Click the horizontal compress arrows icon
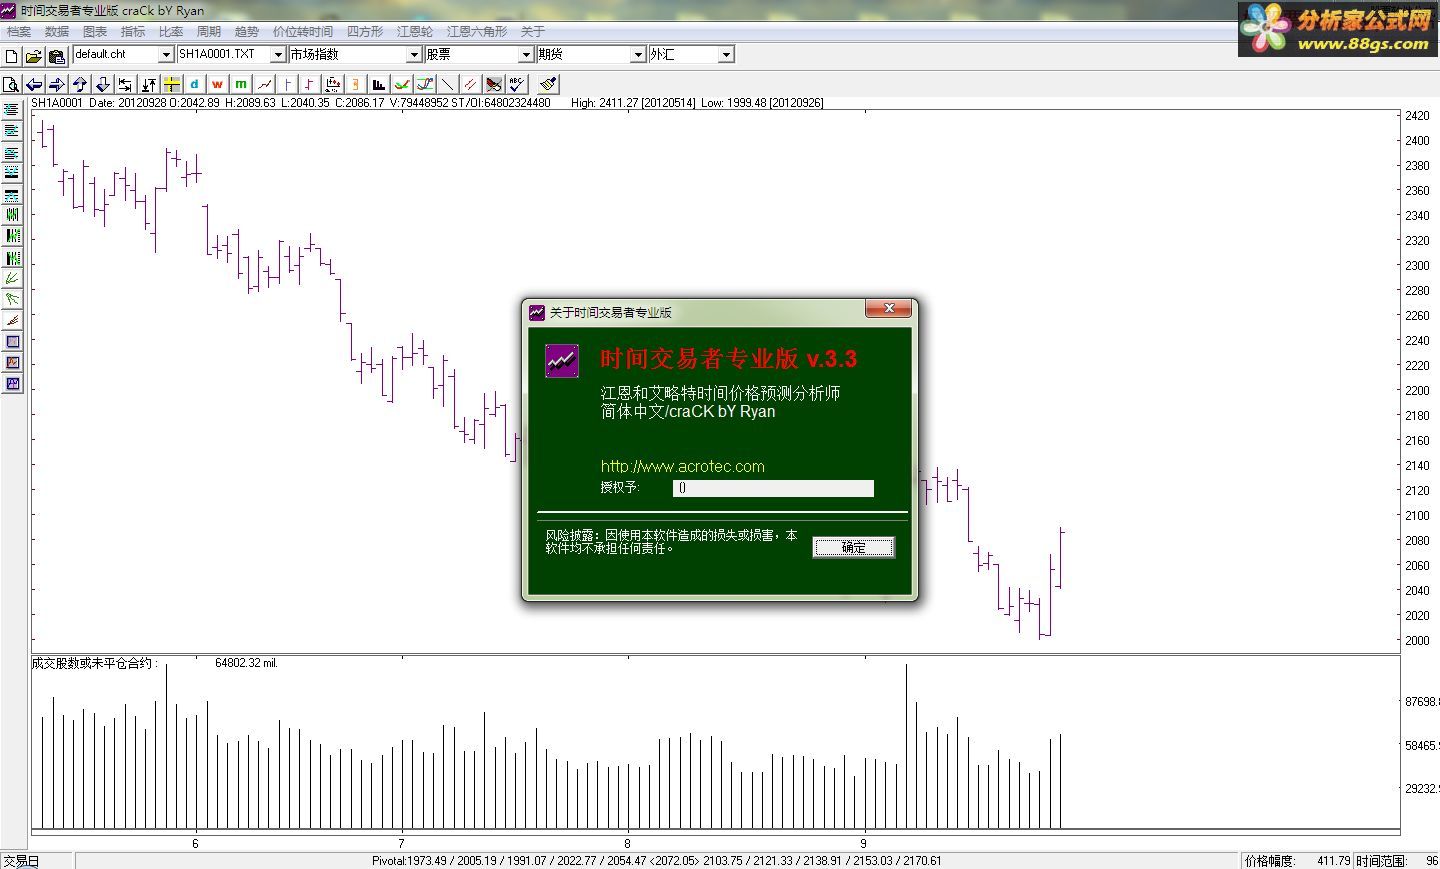This screenshot has width=1440, height=869. [126, 85]
